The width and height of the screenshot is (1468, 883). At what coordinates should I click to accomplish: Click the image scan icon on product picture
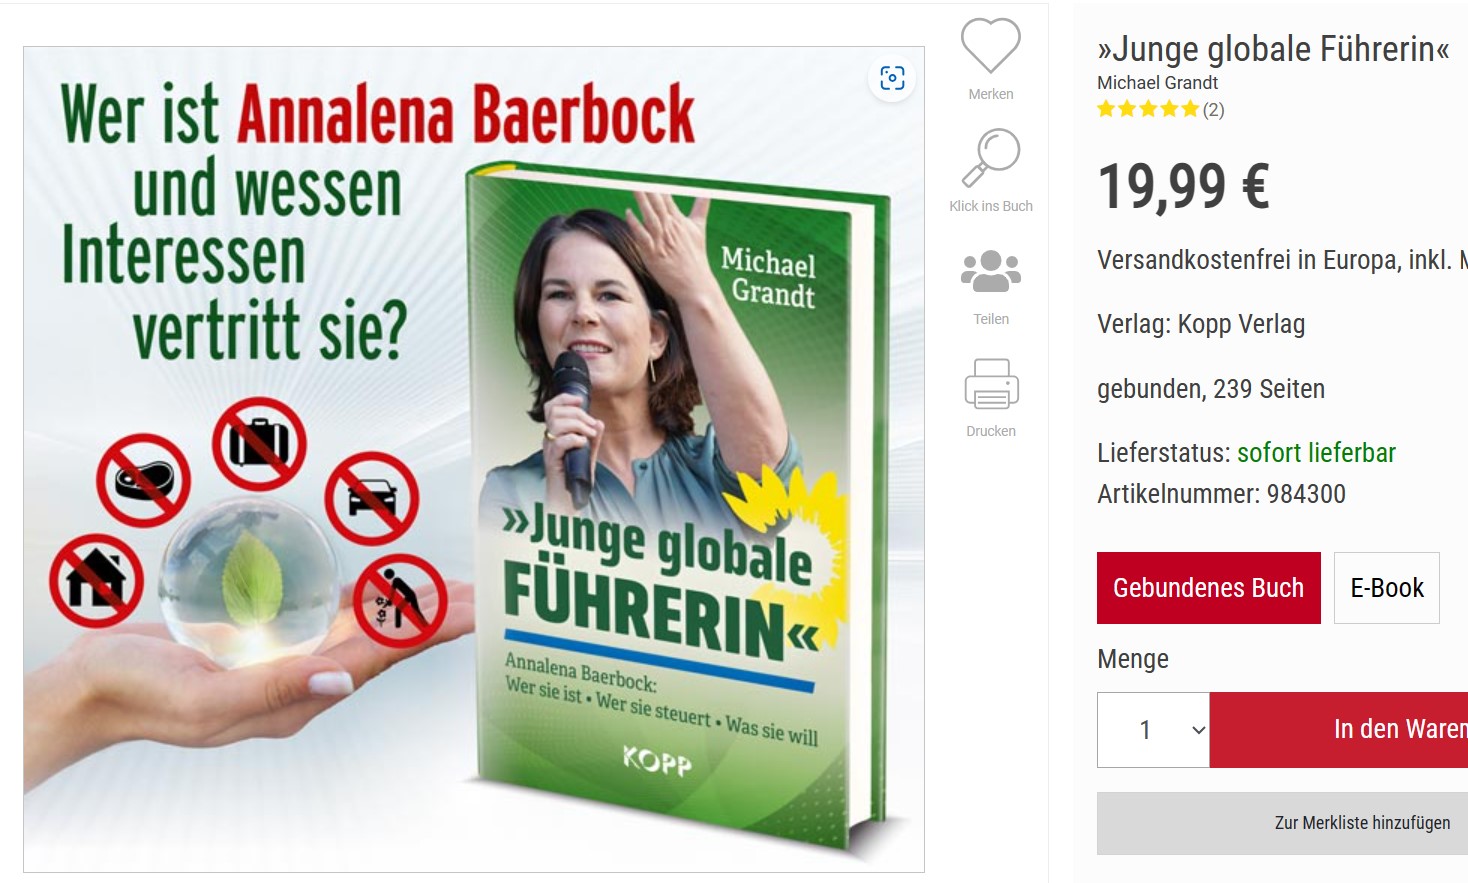[892, 78]
